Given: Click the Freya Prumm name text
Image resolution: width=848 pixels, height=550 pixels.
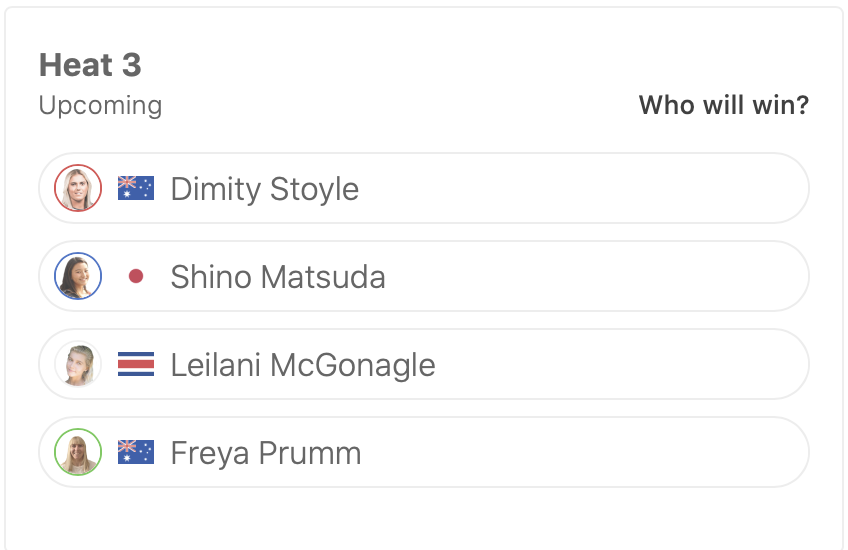Looking at the screenshot, I should 265,453.
